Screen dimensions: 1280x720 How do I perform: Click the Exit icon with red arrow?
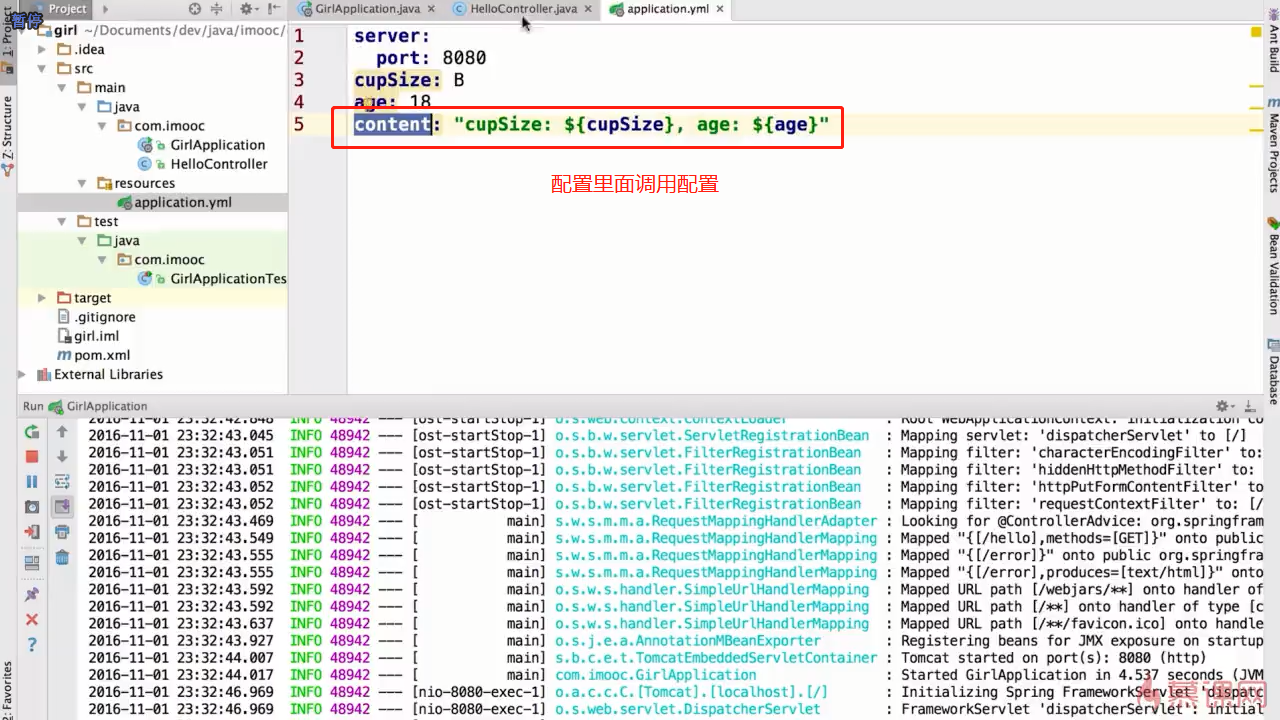tap(32, 532)
